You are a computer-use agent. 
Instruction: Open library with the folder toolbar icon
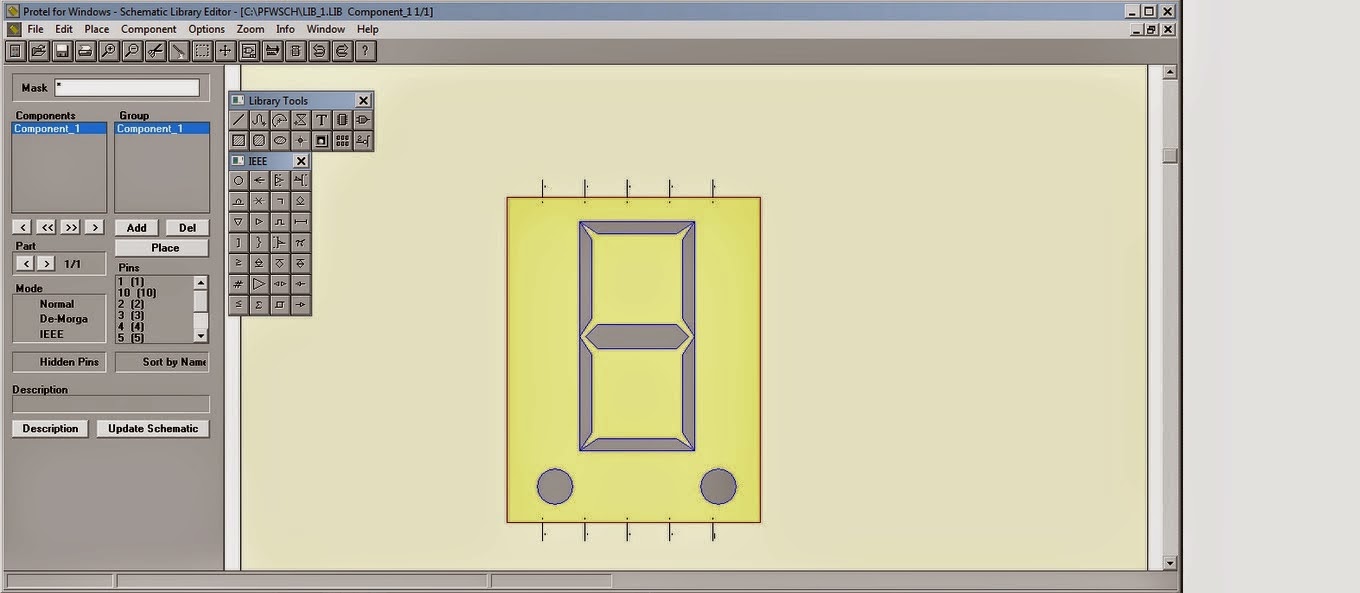[38, 51]
